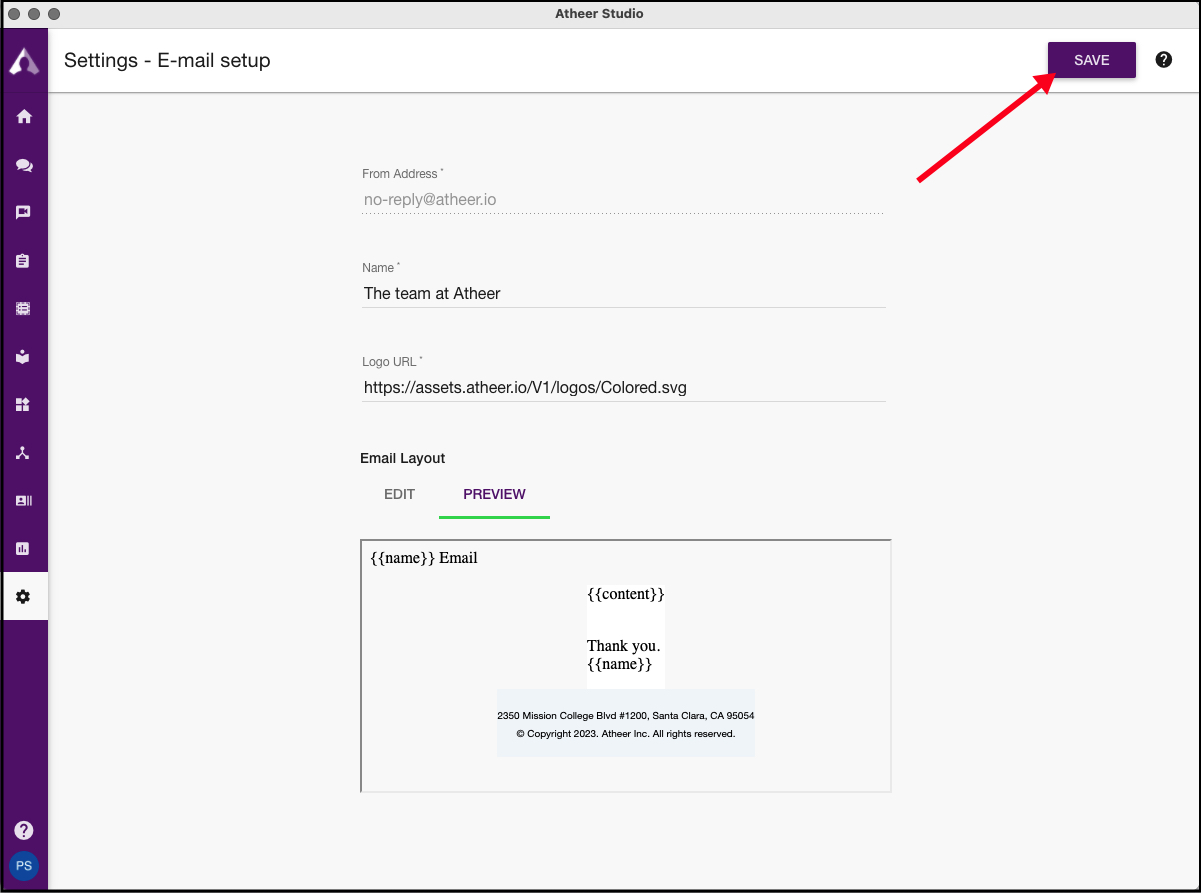Click the SAVE button
Screen dimensions: 1201x893
click(1092, 60)
